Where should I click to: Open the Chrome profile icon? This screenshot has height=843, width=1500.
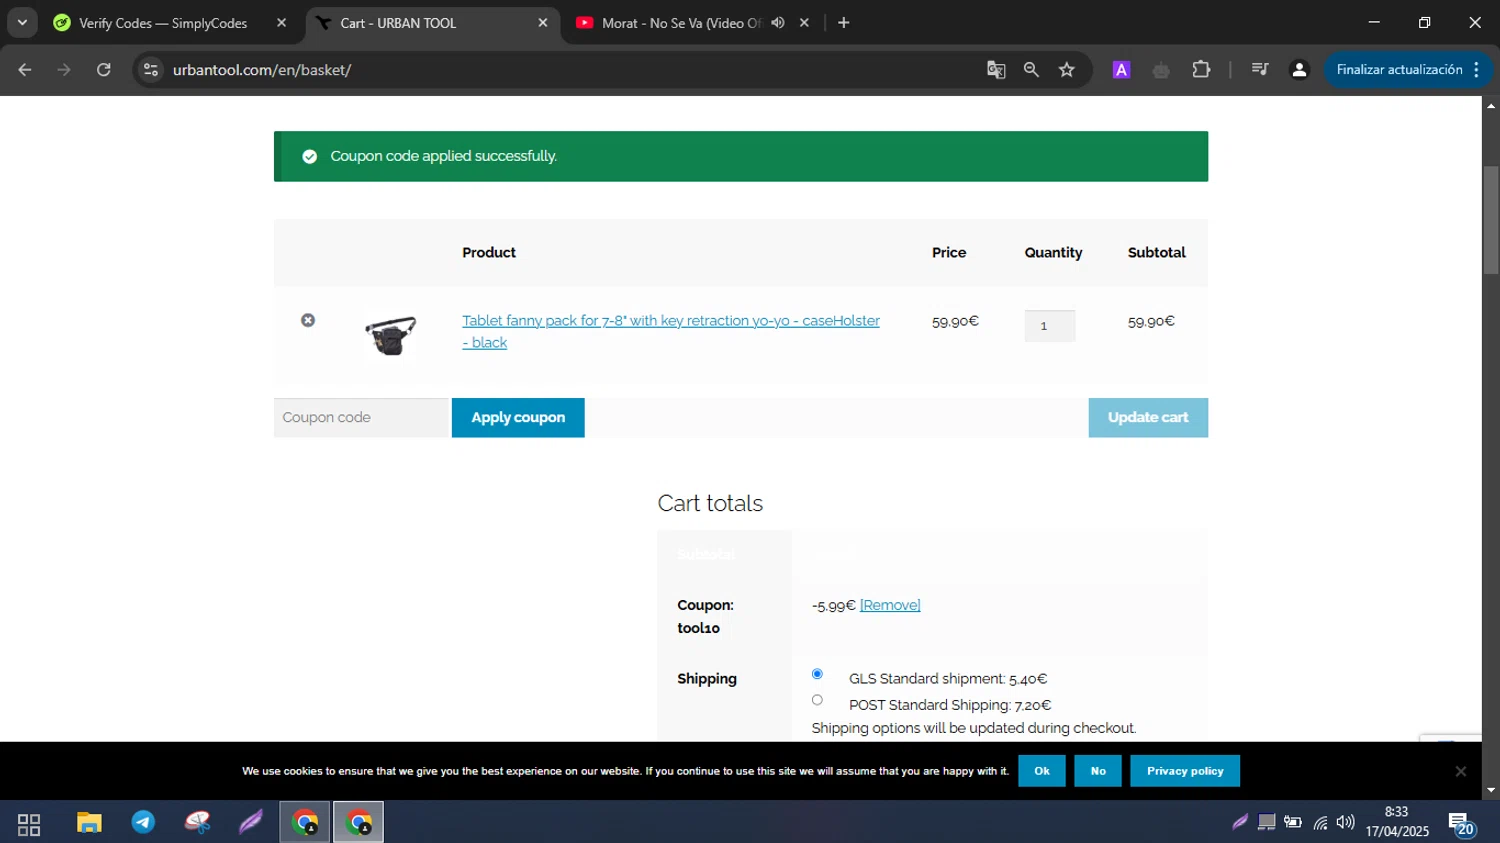[x=1299, y=70]
